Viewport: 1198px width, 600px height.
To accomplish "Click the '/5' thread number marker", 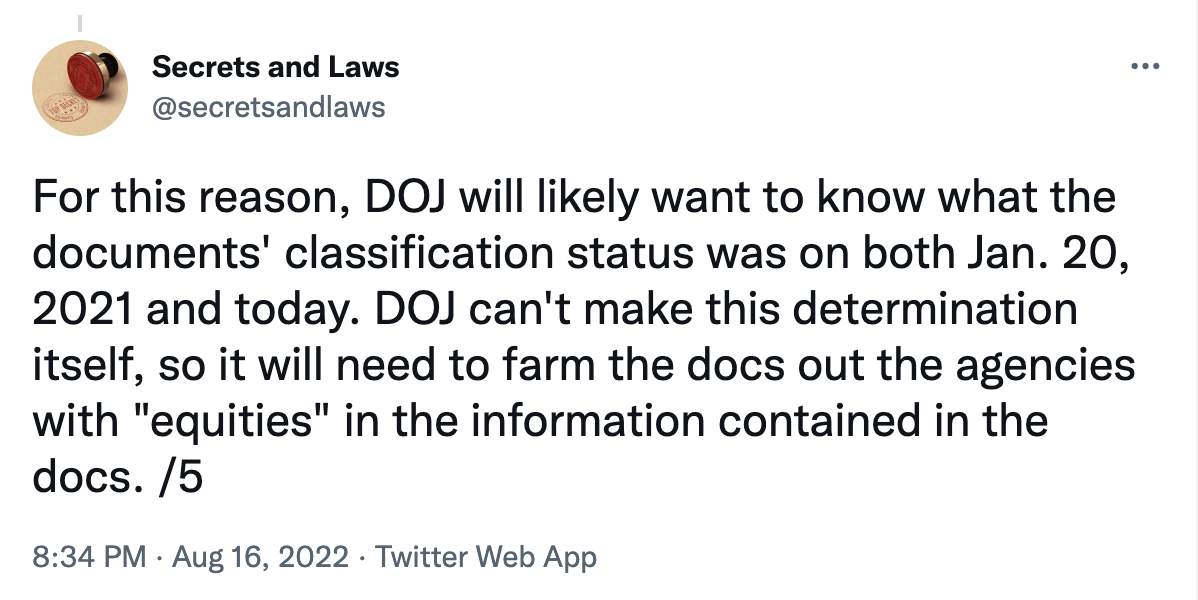I will pyautogui.click(x=182, y=478).
